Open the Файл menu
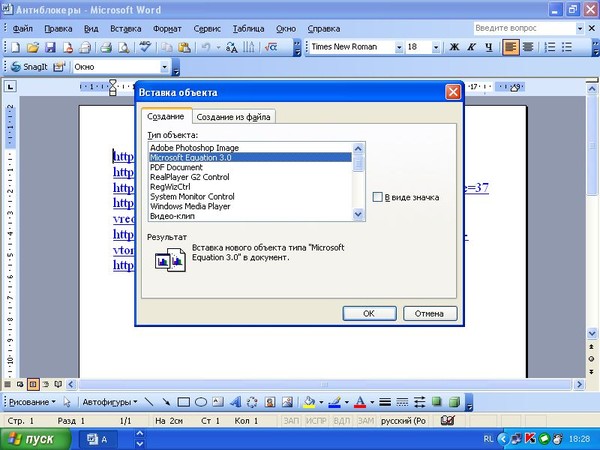The height and width of the screenshot is (450, 600). coord(23,29)
